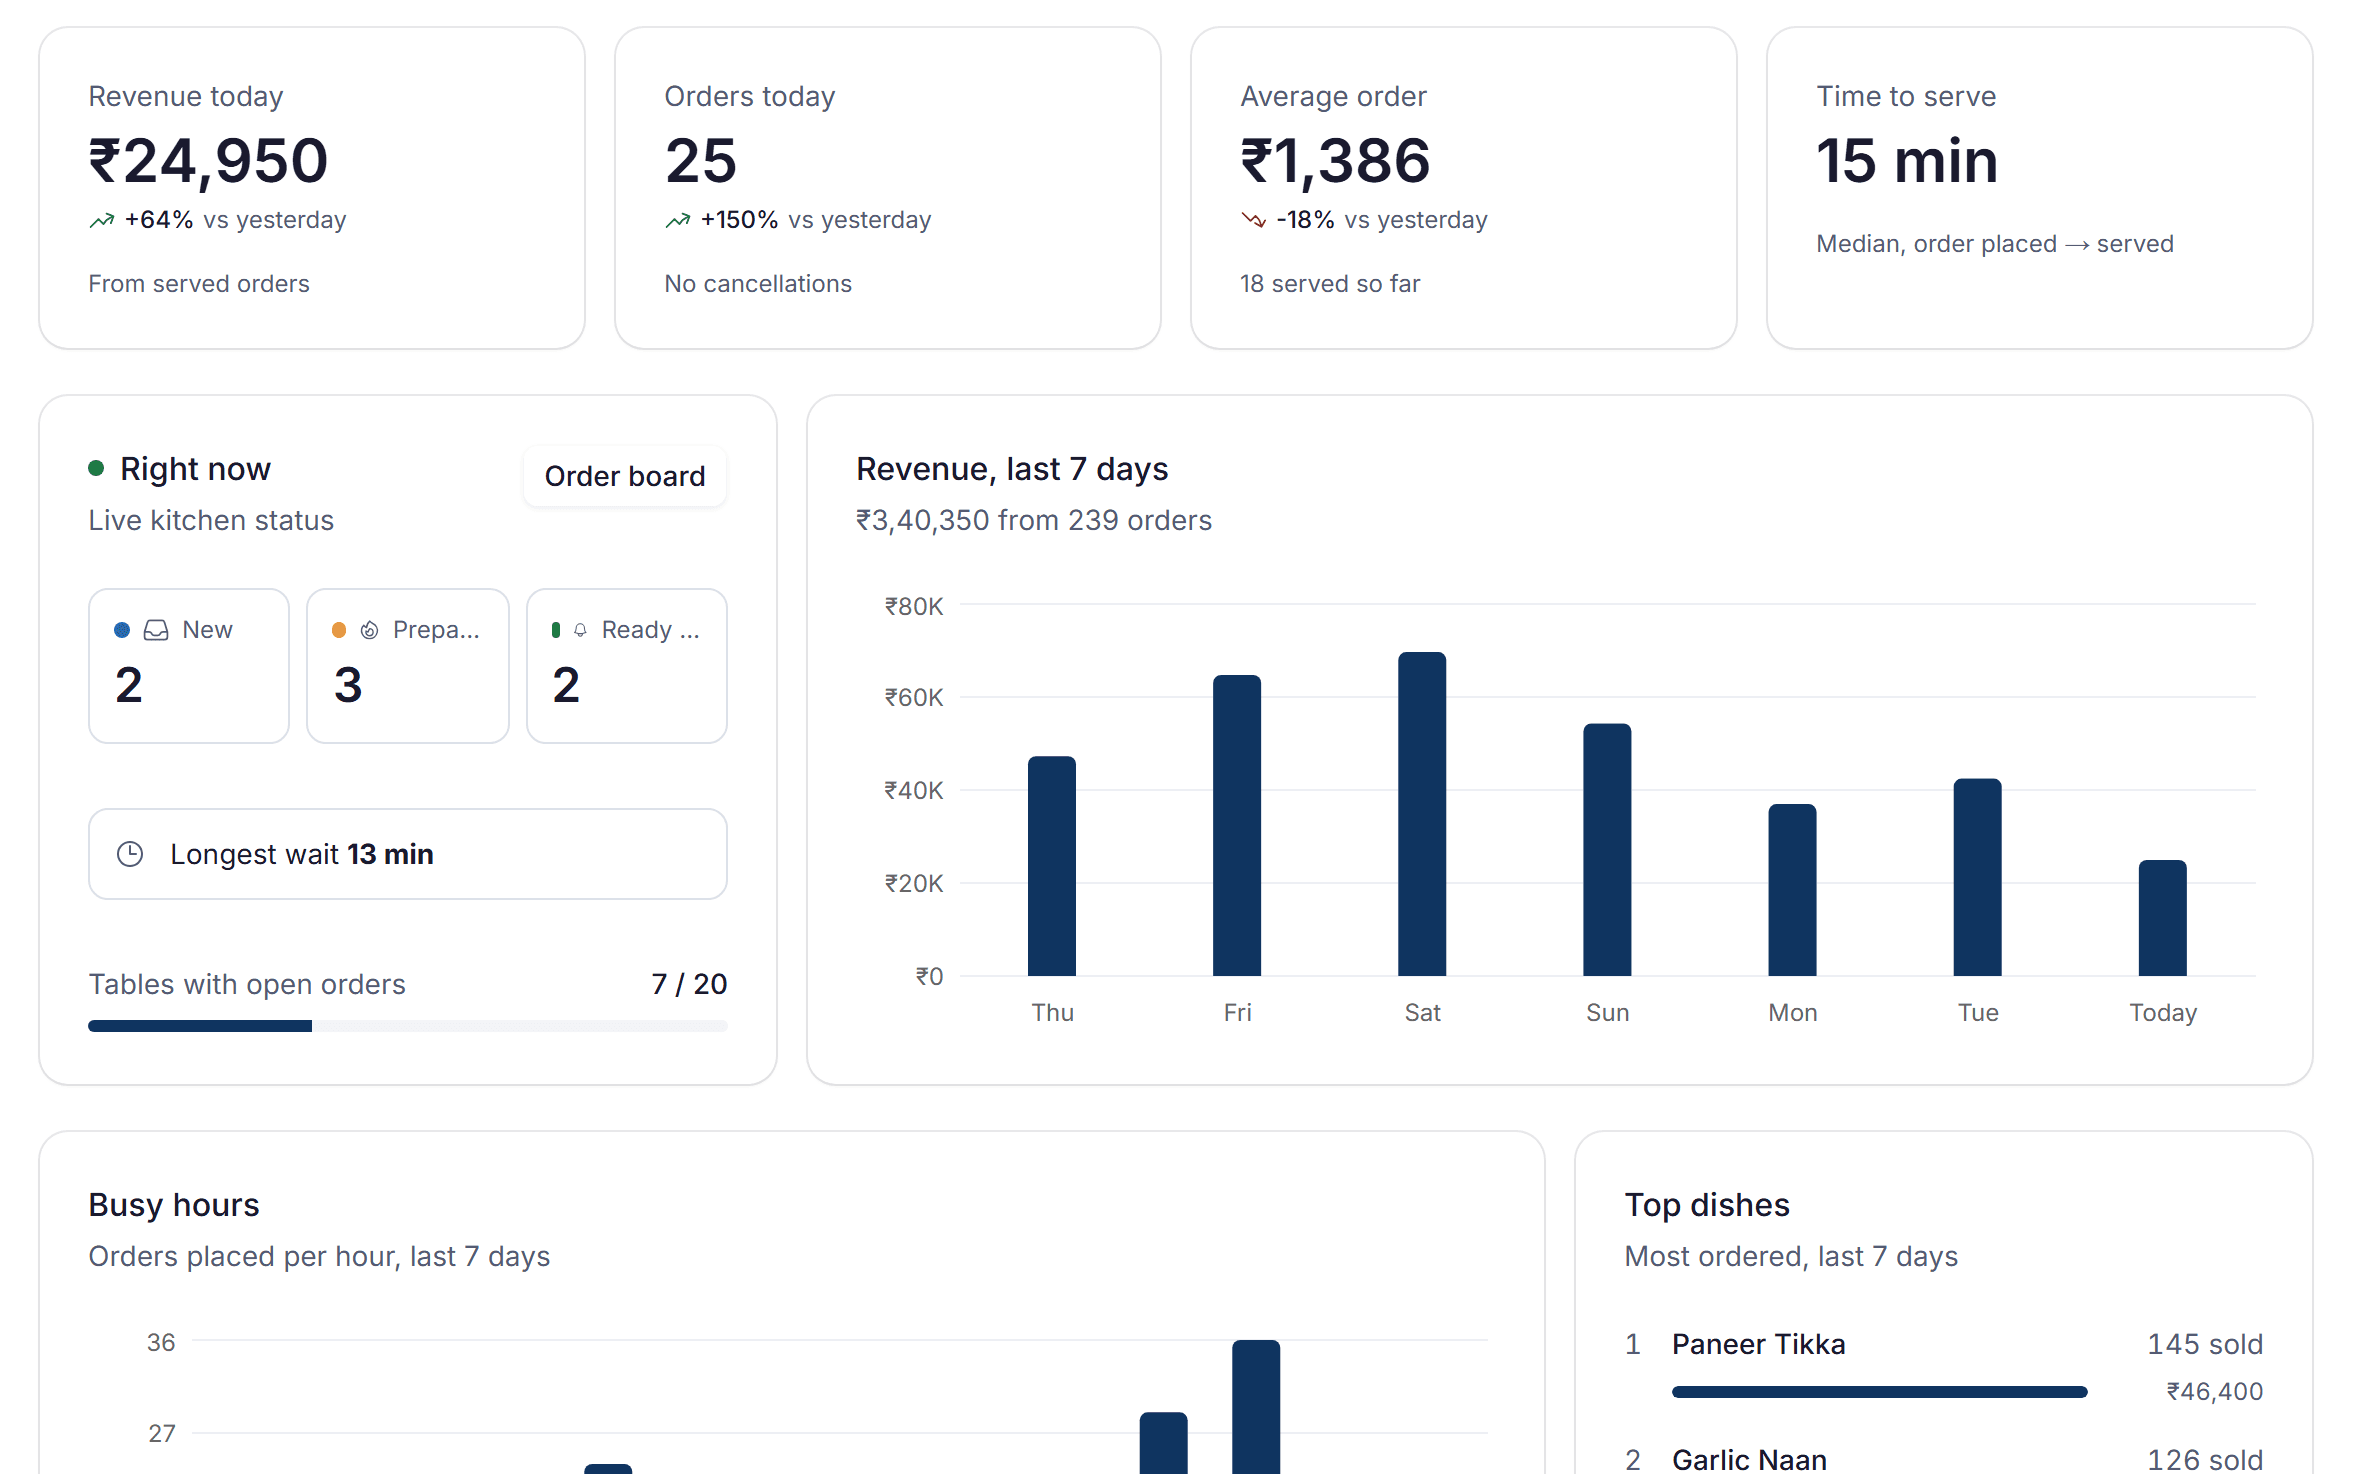2360x1474 pixels.
Task: Click the Mon revenue bar
Action: pos(1792,890)
